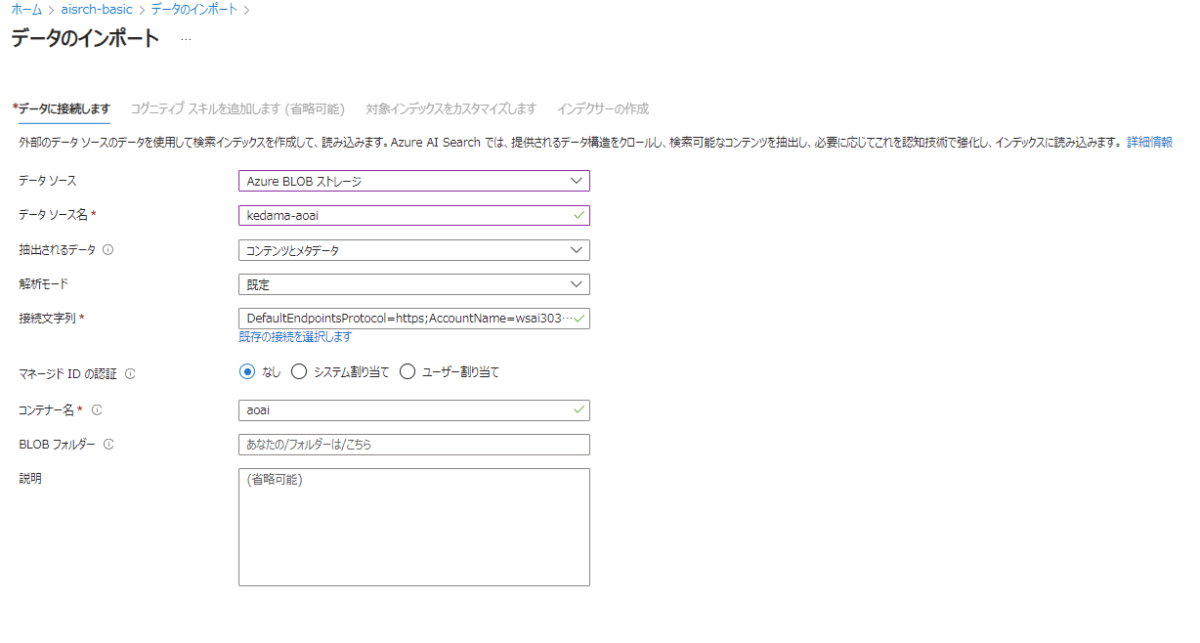The width and height of the screenshot is (1200, 643).
Task: Switch to コグニティブ スキルを追加します tab
Action: (x=237, y=108)
